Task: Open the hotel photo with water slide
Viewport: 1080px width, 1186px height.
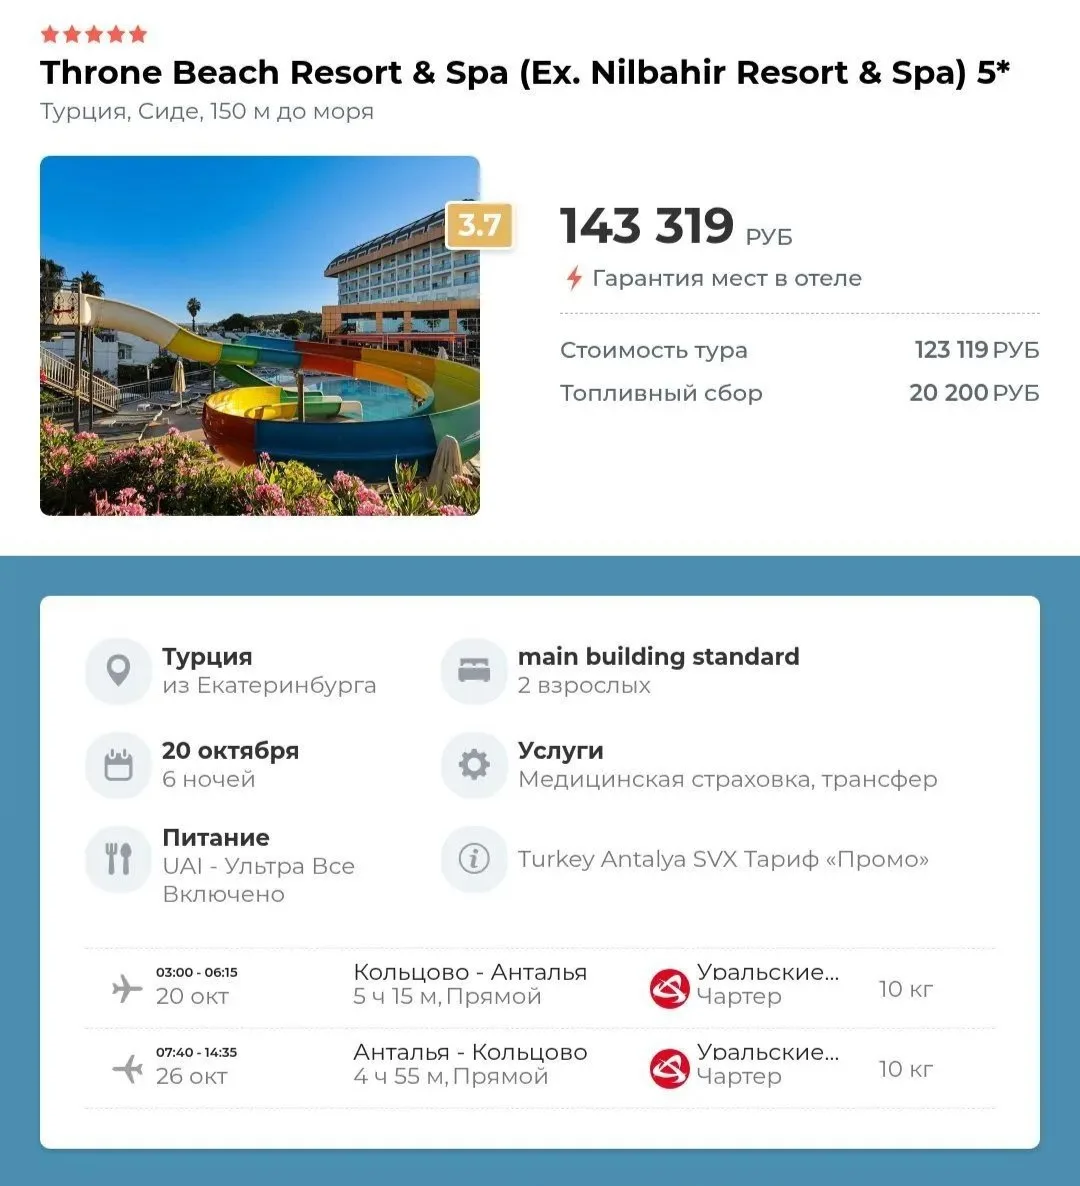Action: point(259,336)
